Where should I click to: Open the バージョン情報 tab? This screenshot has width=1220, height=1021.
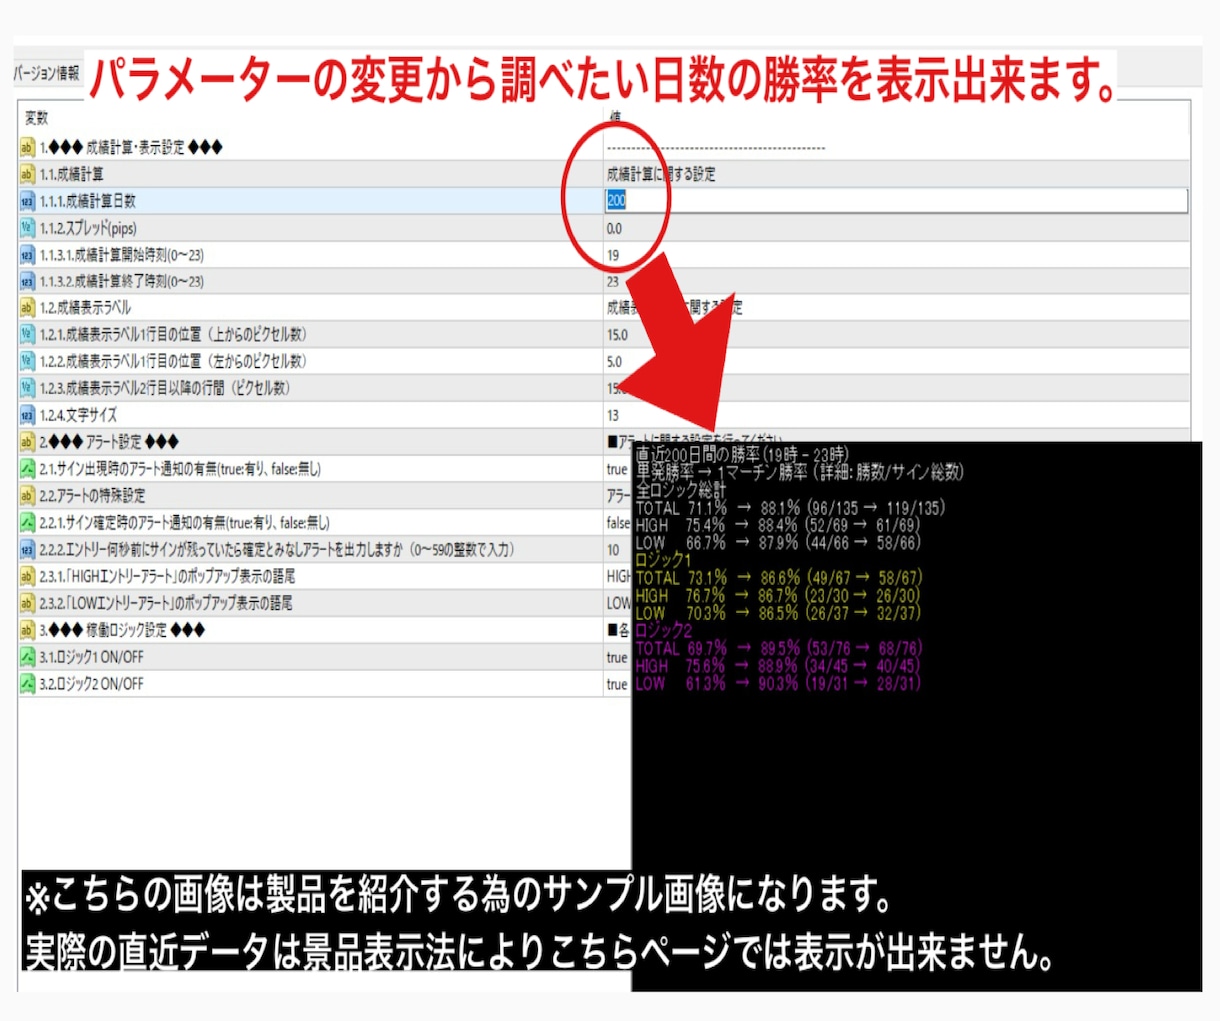(x=47, y=73)
